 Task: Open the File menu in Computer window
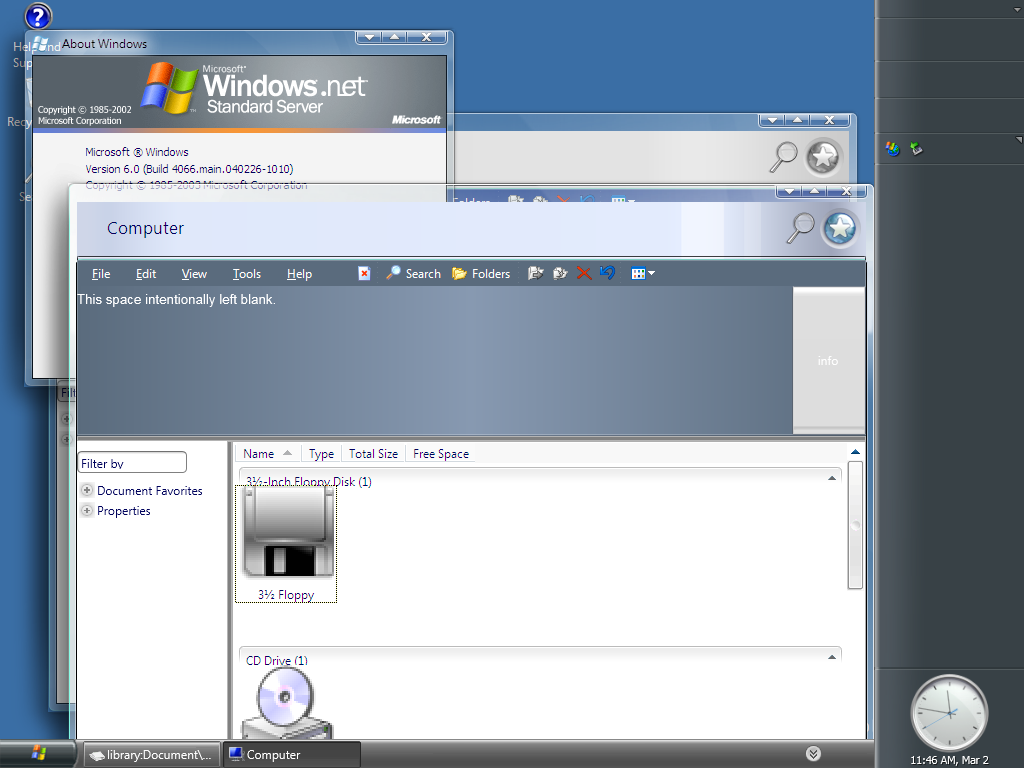click(x=101, y=274)
